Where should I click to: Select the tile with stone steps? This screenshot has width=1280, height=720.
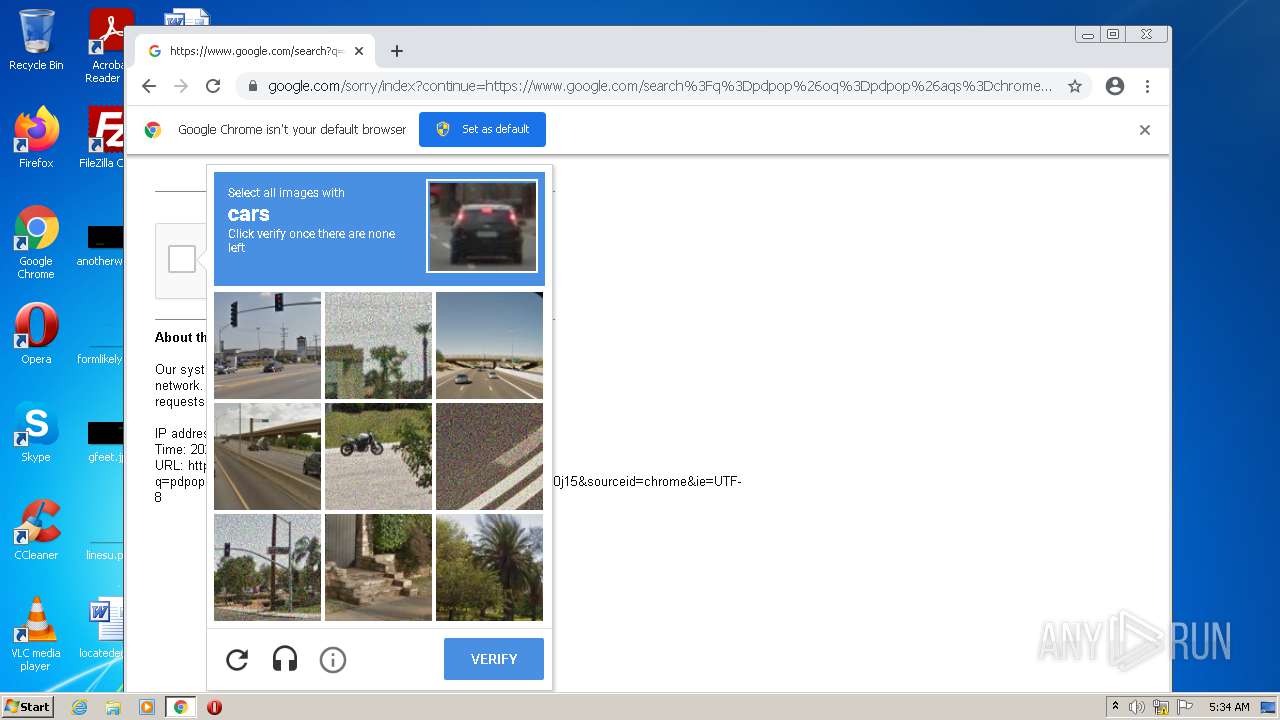click(x=378, y=567)
